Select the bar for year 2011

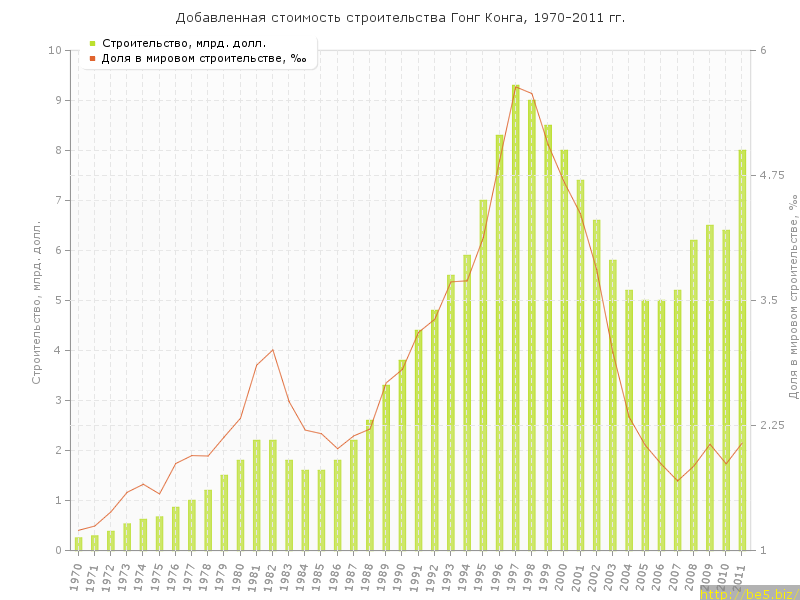[x=742, y=350]
